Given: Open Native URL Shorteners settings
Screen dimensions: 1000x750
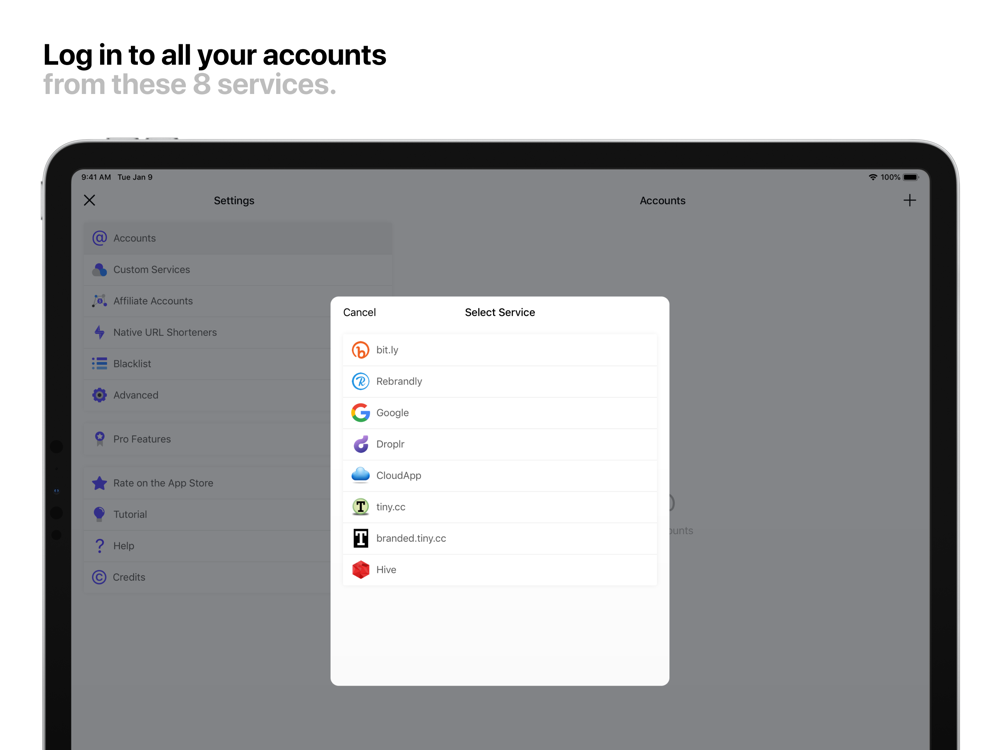Looking at the screenshot, I should [207, 332].
